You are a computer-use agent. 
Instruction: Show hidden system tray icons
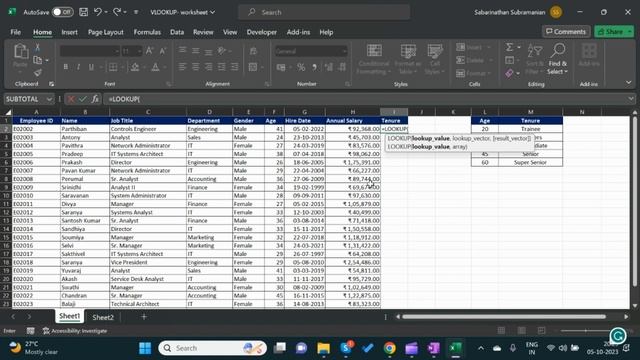pyautogui.click(x=481, y=348)
